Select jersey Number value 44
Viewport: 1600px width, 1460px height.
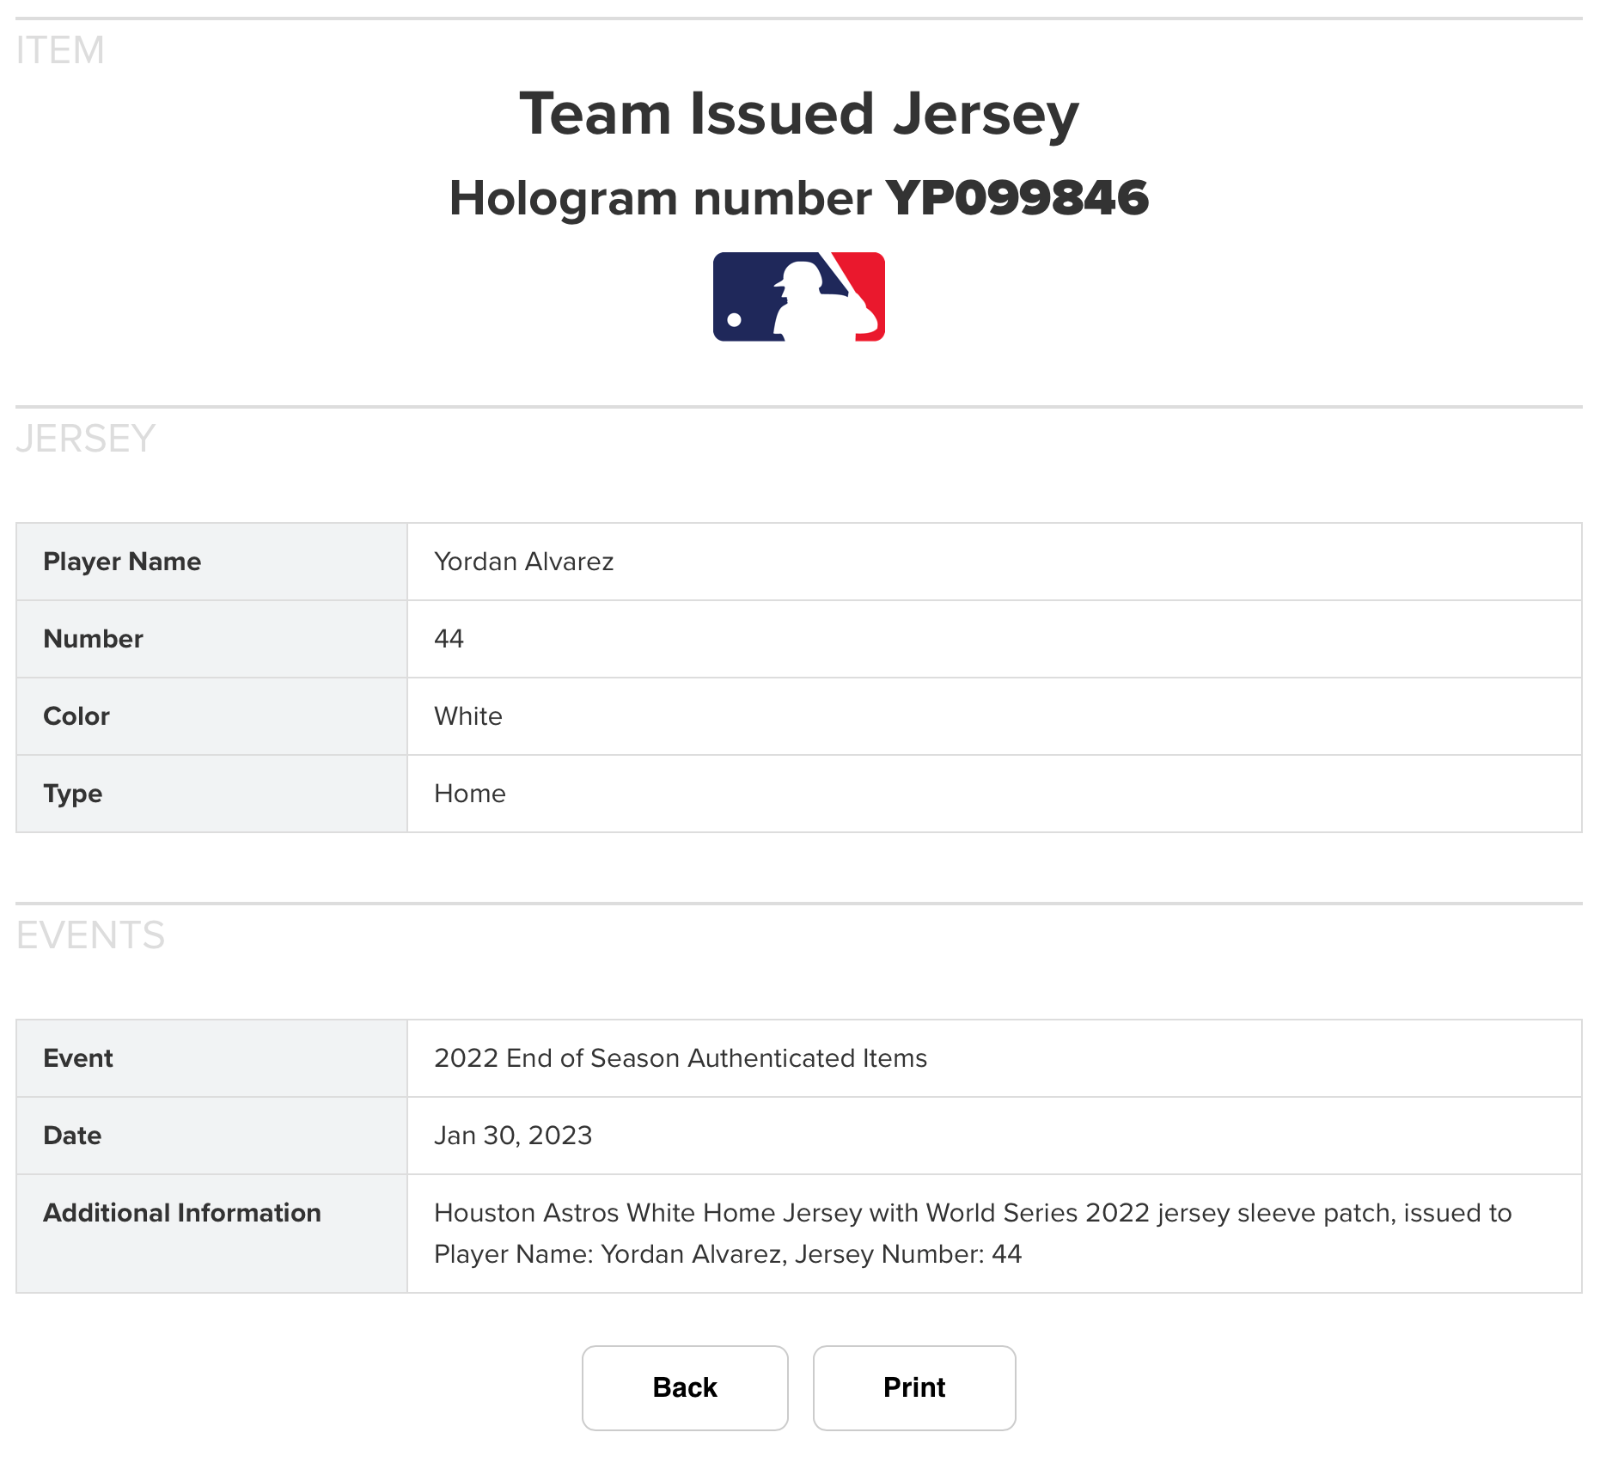coord(449,638)
